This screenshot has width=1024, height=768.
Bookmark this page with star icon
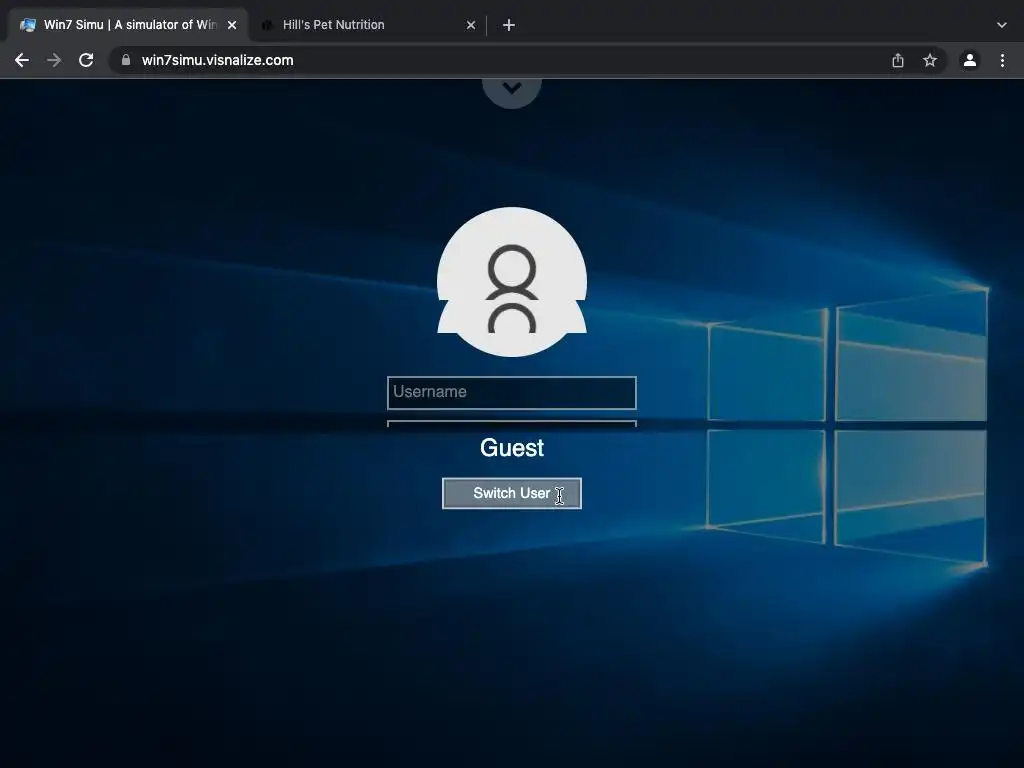(930, 60)
